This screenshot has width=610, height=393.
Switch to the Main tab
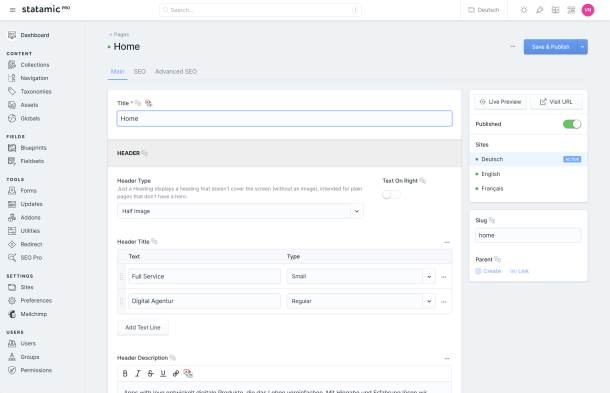(117, 72)
